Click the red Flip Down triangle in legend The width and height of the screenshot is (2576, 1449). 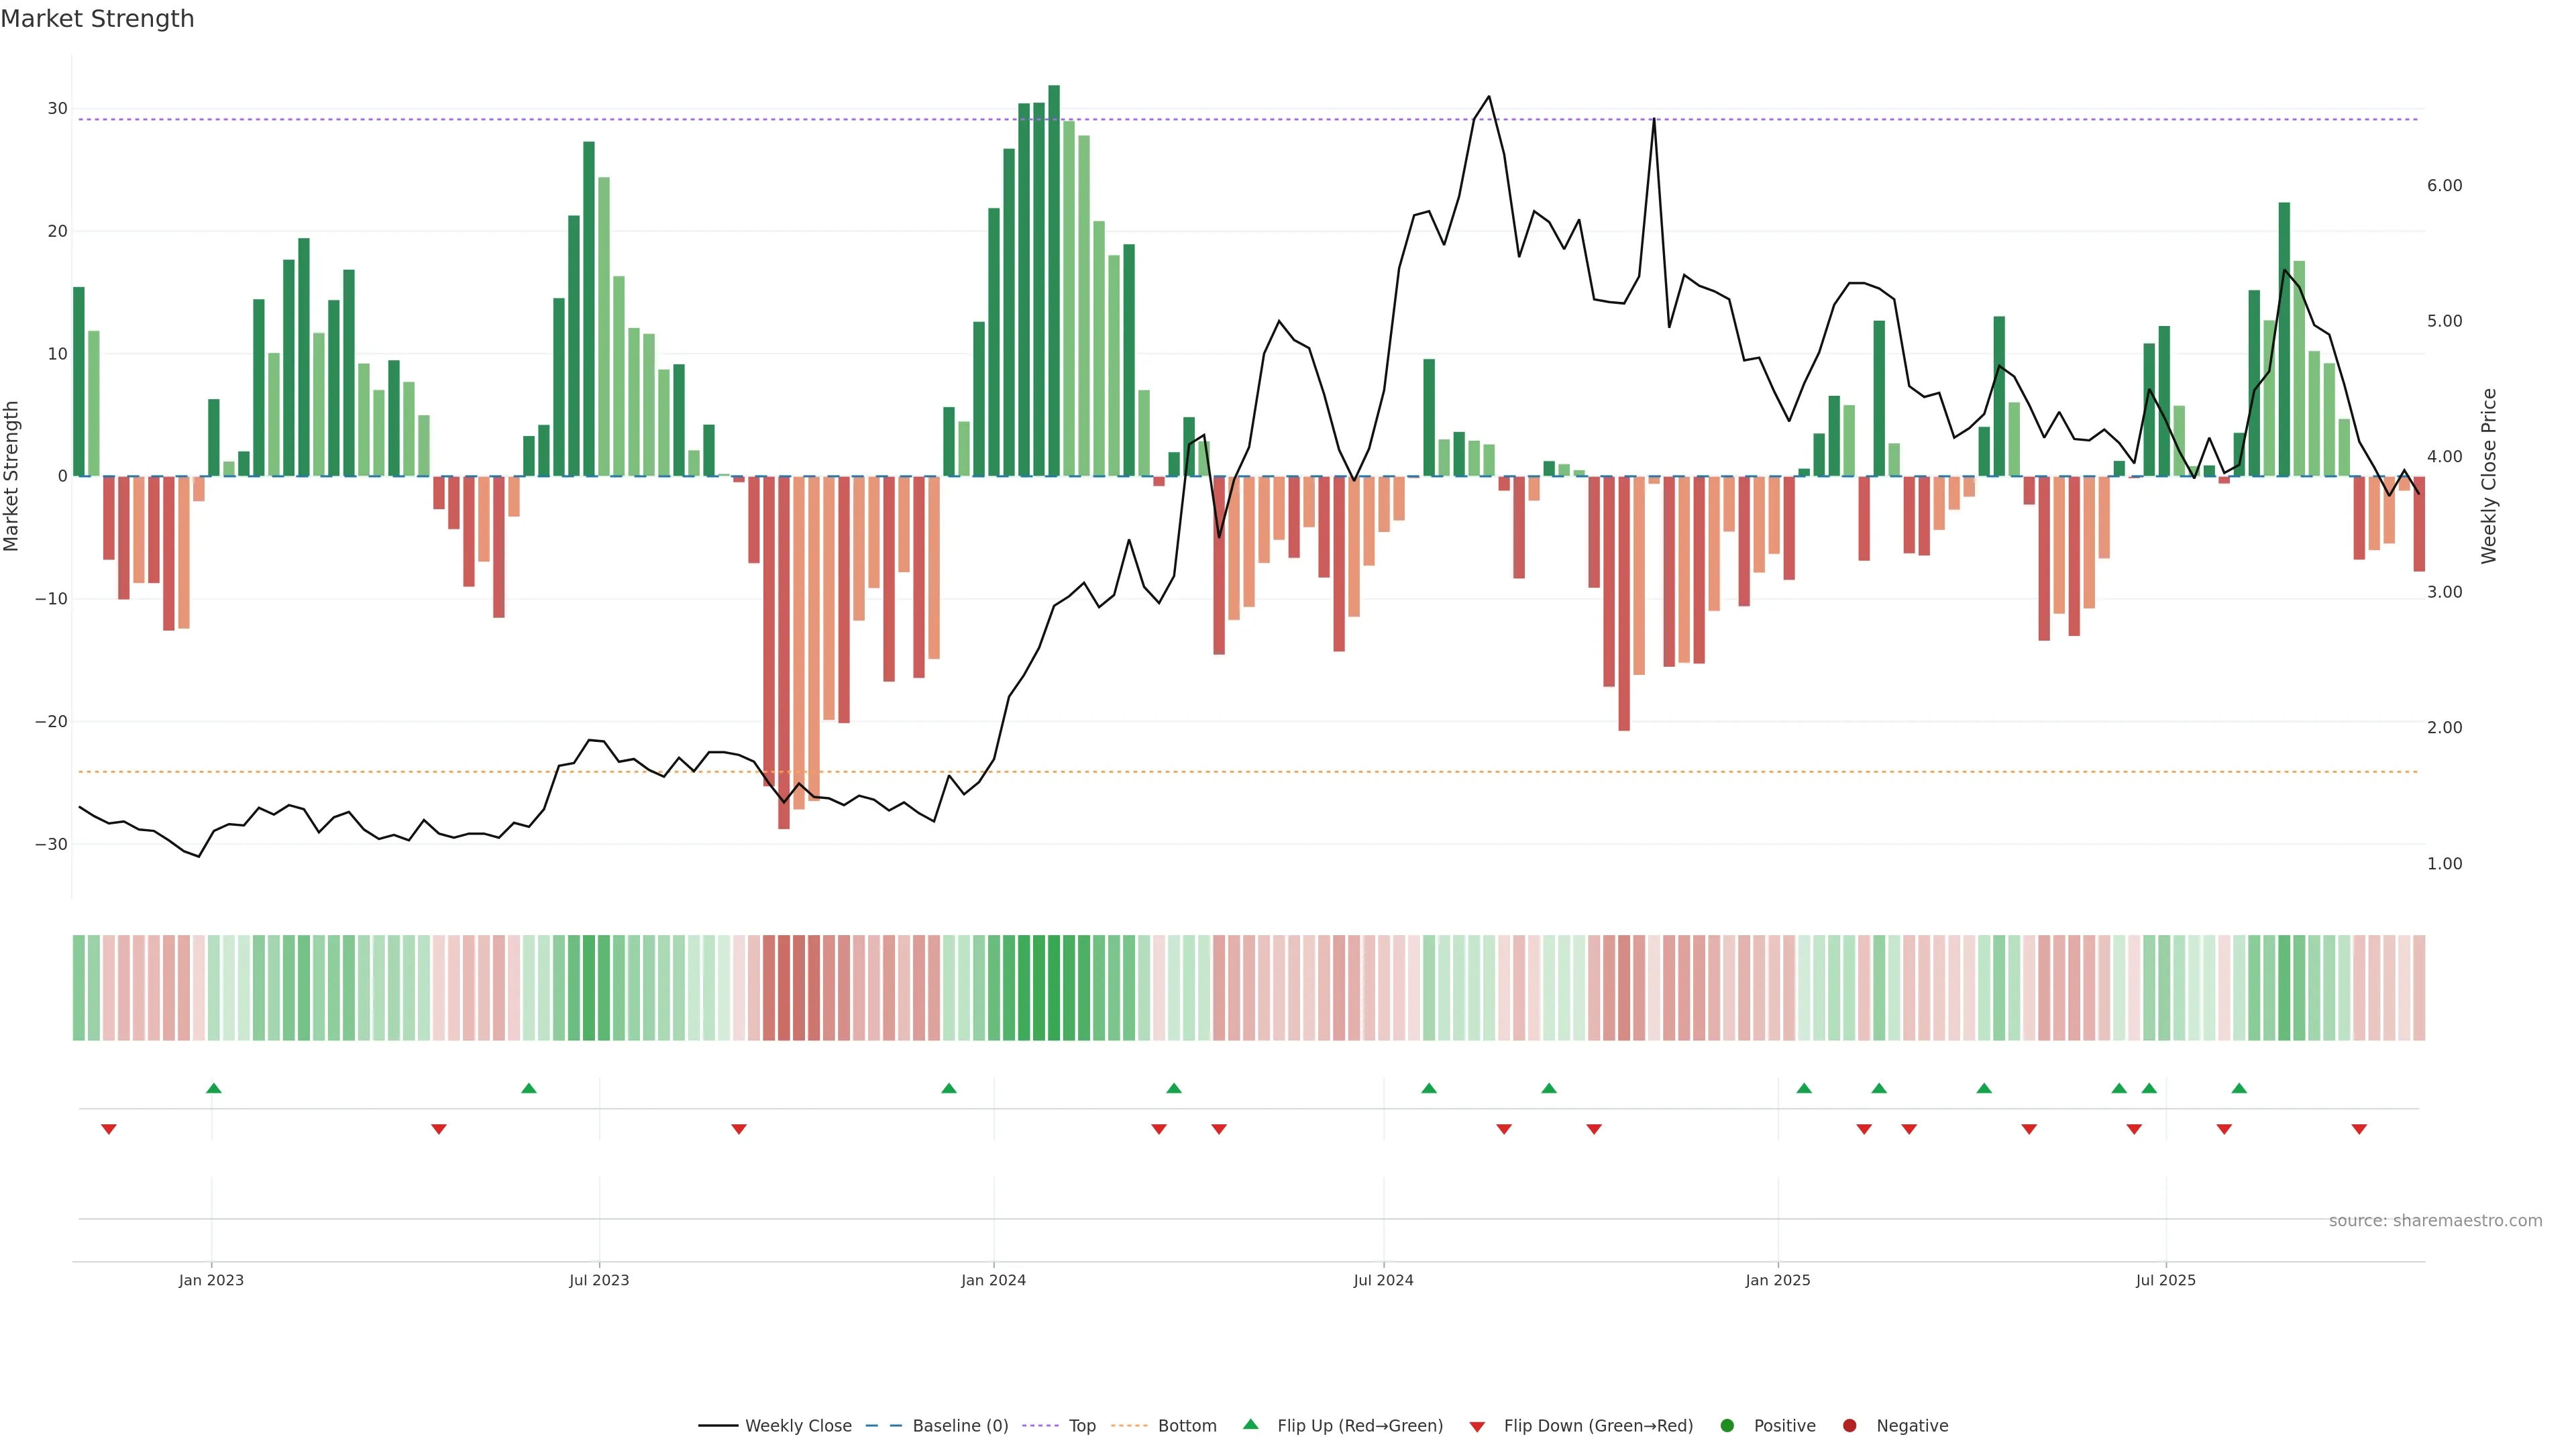point(1477,1427)
